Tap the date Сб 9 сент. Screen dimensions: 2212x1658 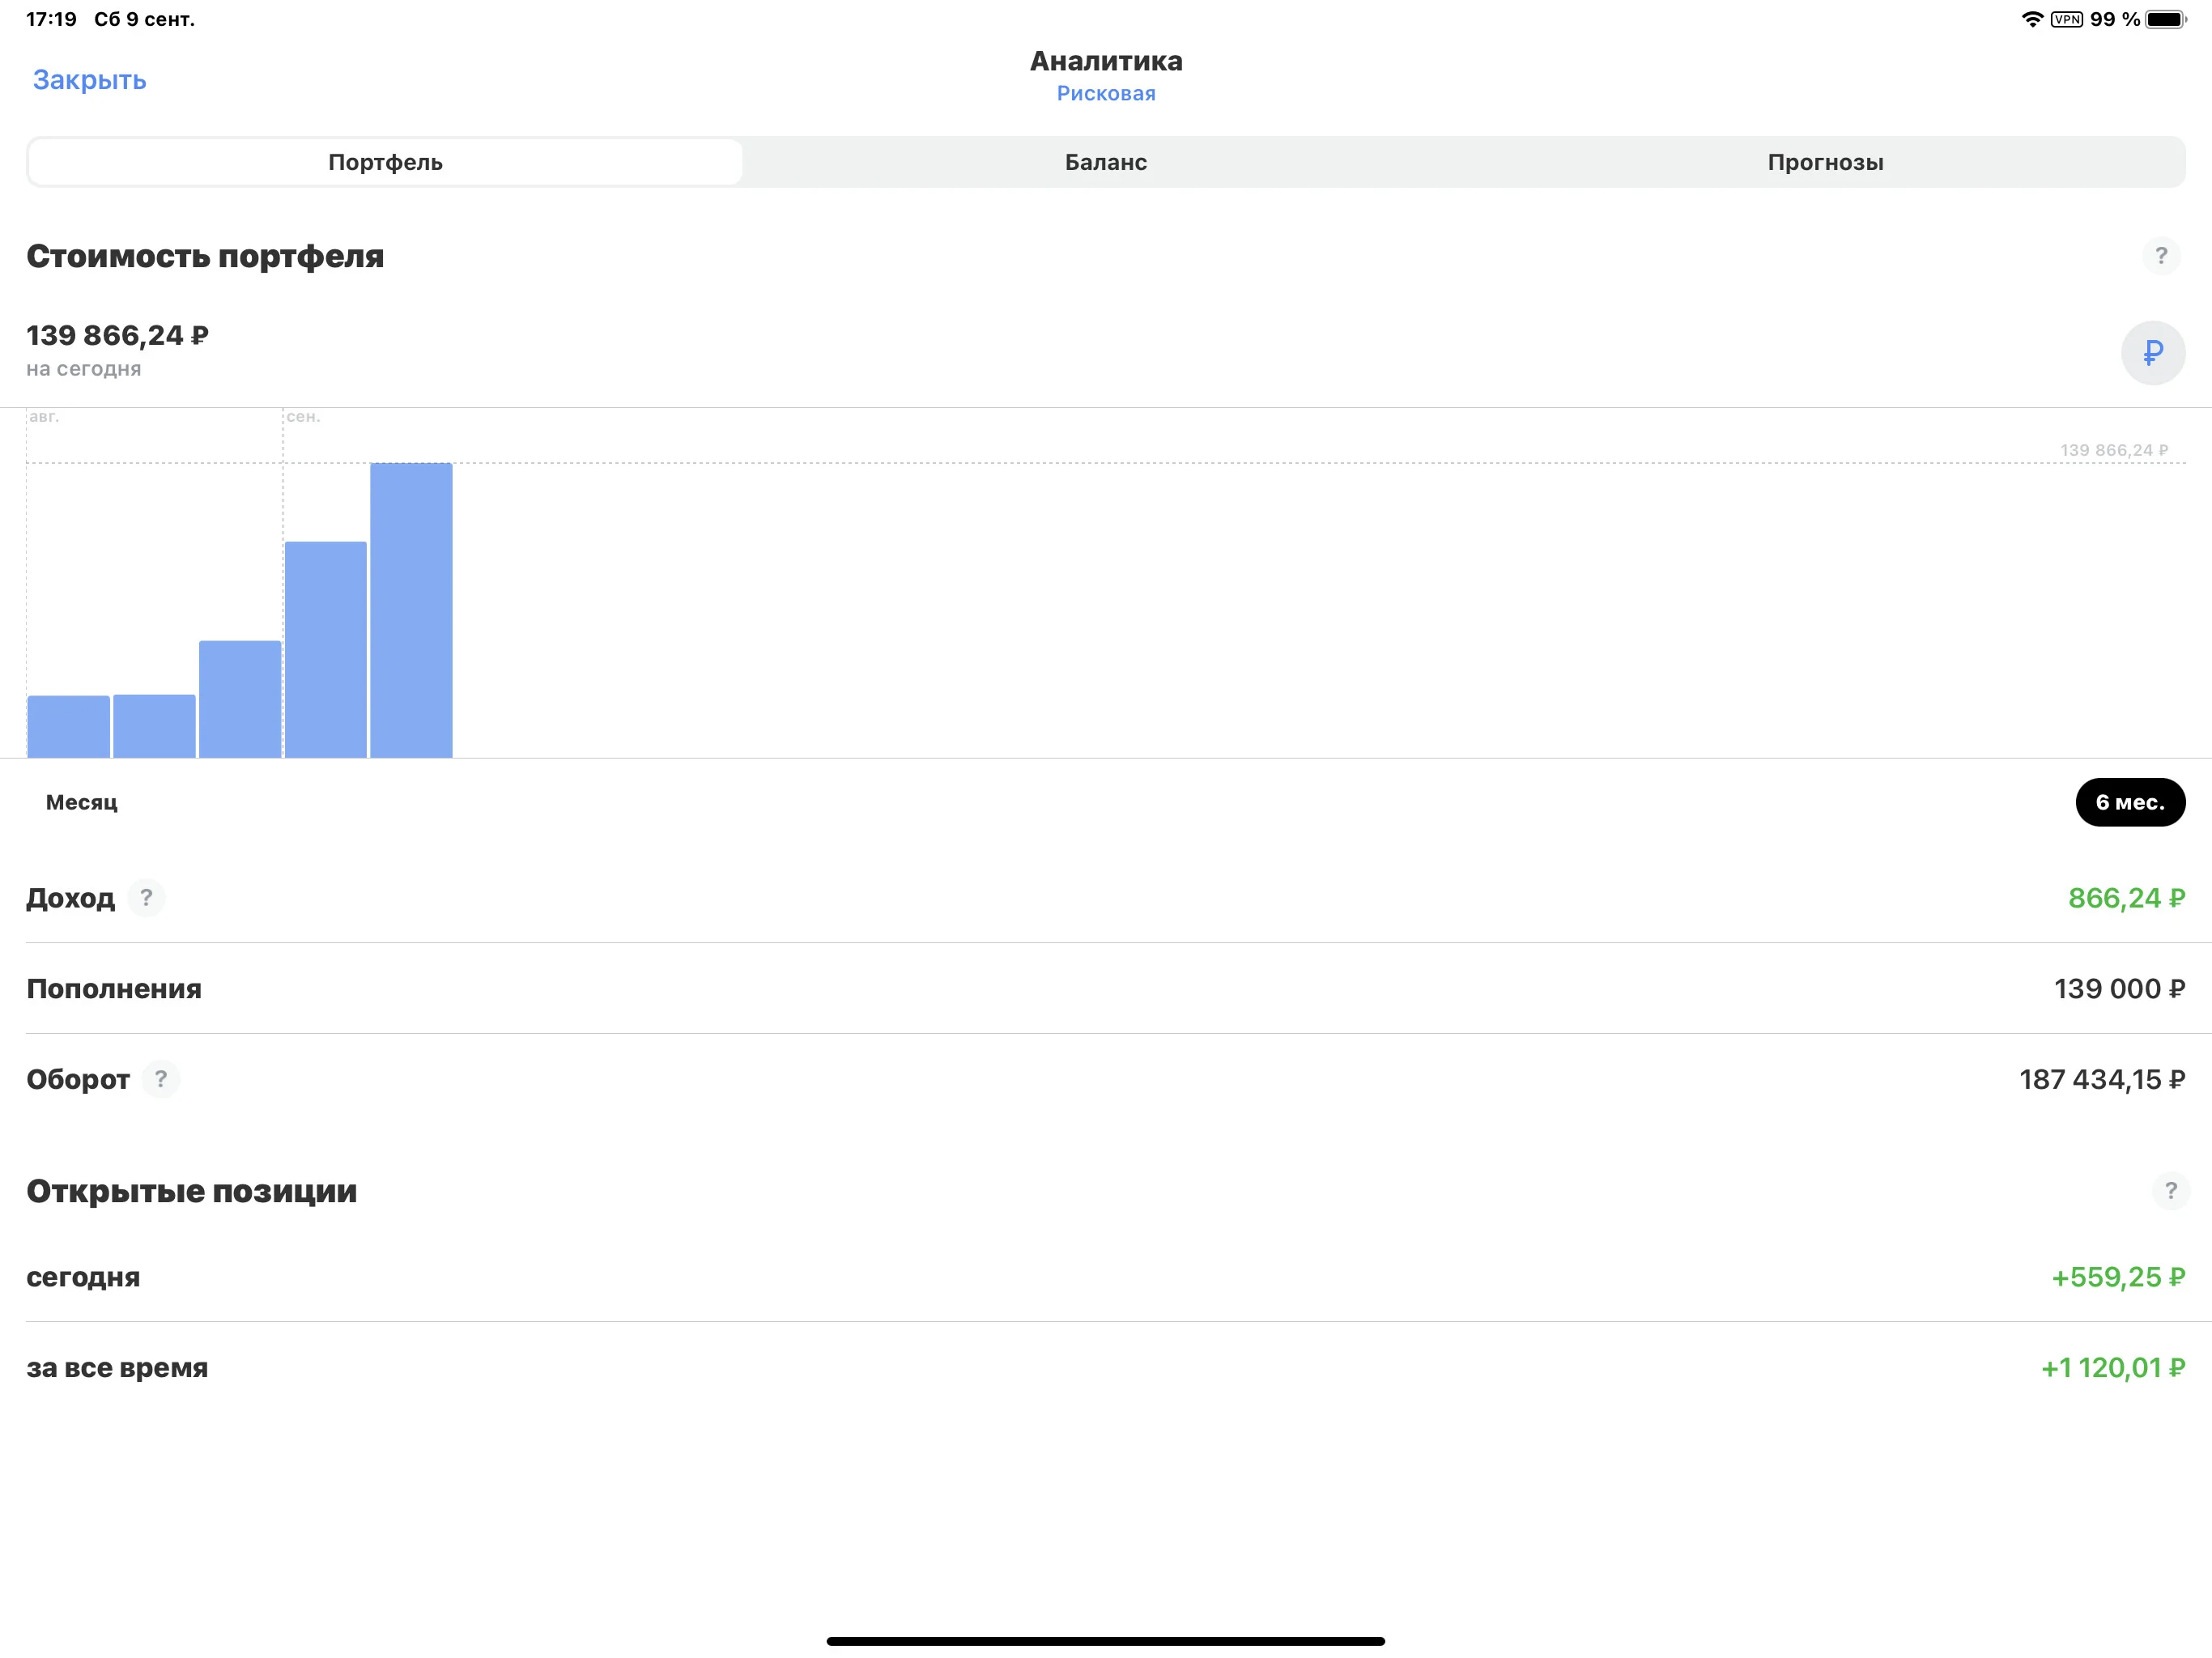coord(144,19)
